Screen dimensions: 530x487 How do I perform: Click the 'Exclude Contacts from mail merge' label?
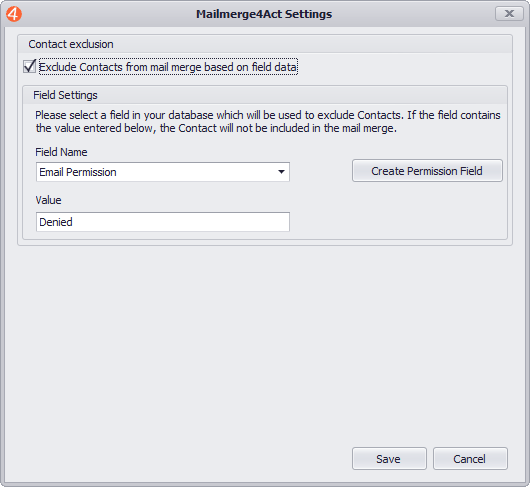pos(168,67)
